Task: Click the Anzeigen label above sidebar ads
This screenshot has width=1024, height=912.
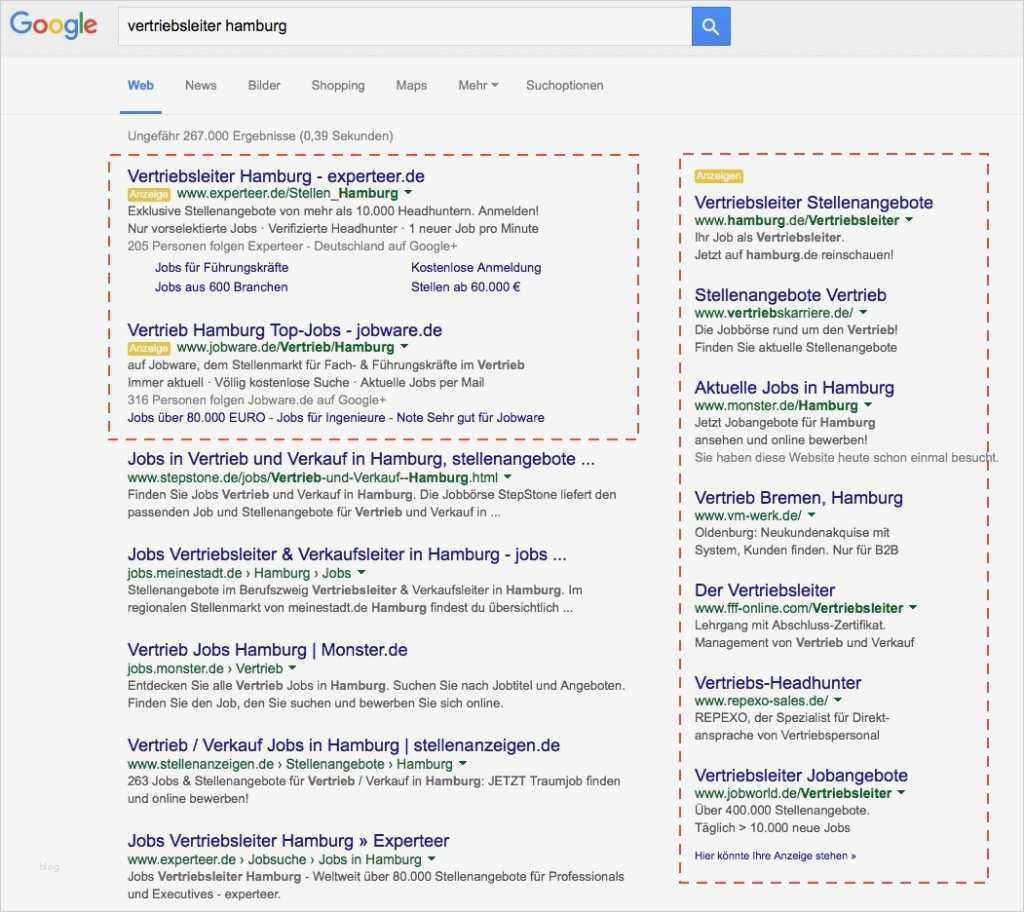Action: tap(718, 176)
